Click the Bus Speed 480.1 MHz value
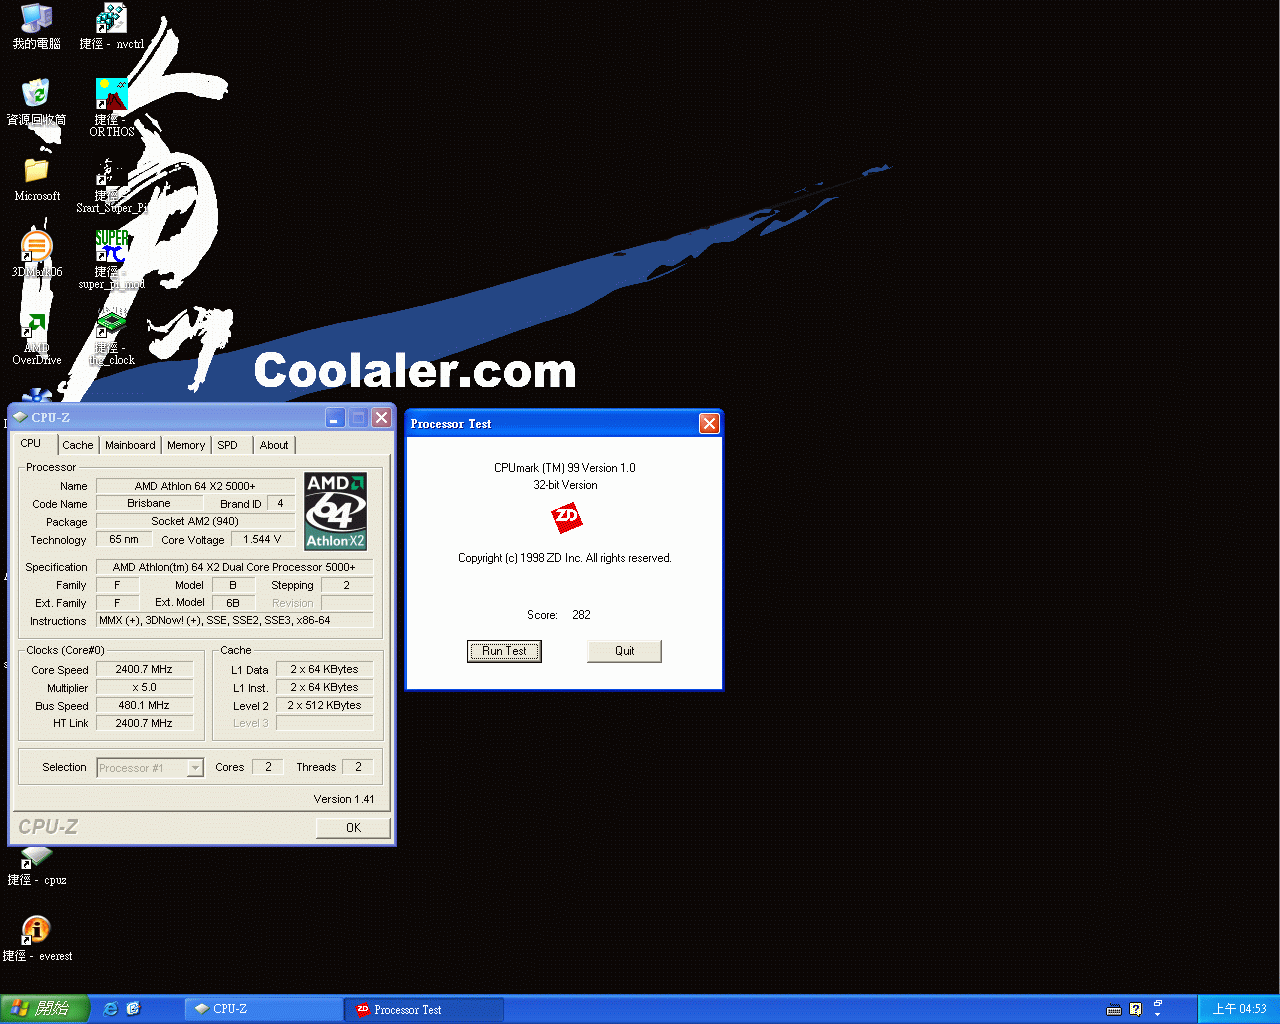 (x=144, y=705)
